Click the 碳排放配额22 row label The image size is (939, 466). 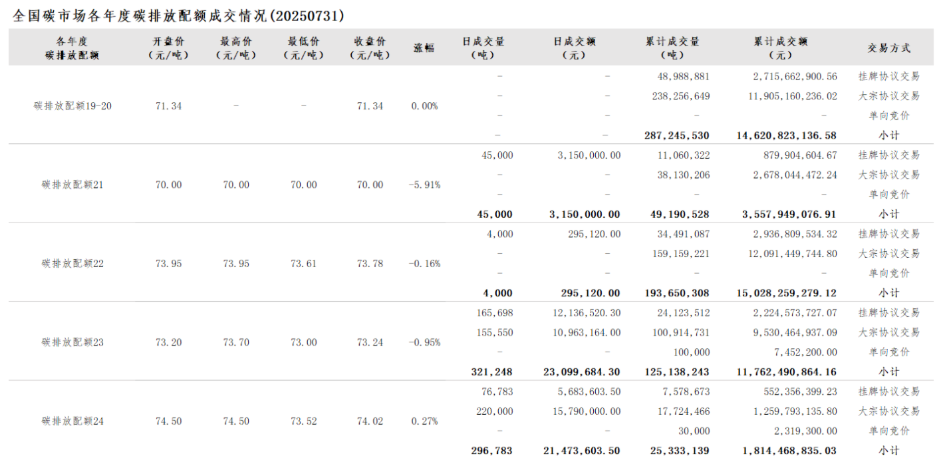72,264
